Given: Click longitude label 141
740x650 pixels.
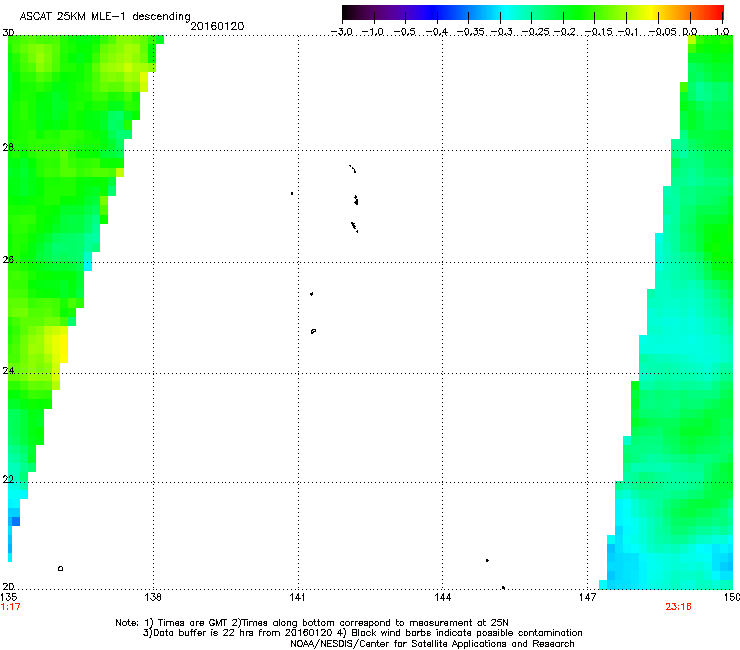Looking at the screenshot, I should point(297,597).
